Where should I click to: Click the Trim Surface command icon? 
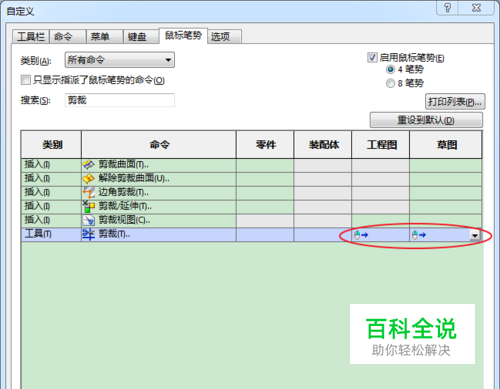pyautogui.click(x=88, y=165)
